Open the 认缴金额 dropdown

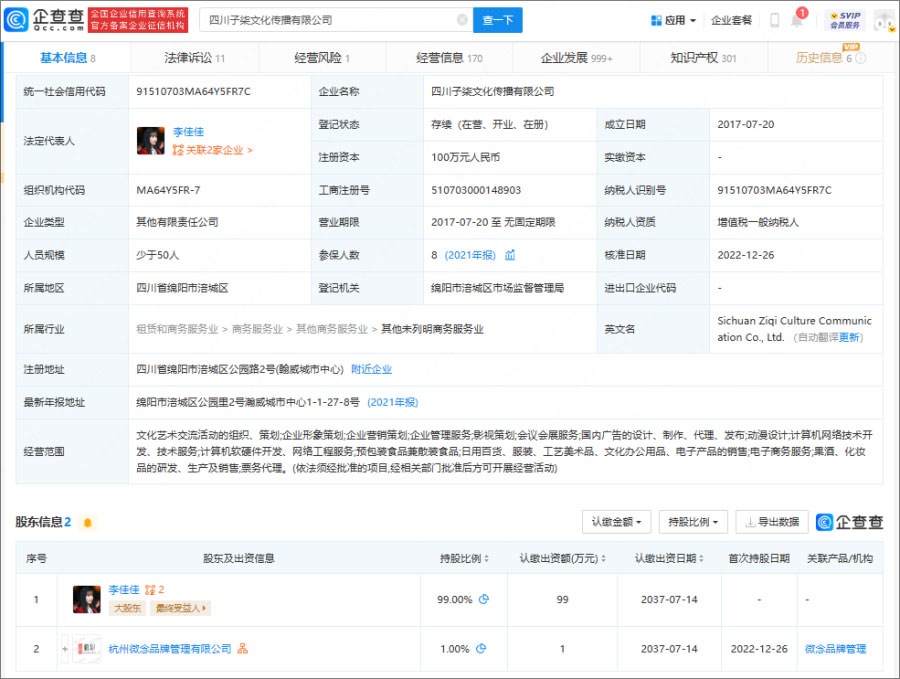coord(615,522)
